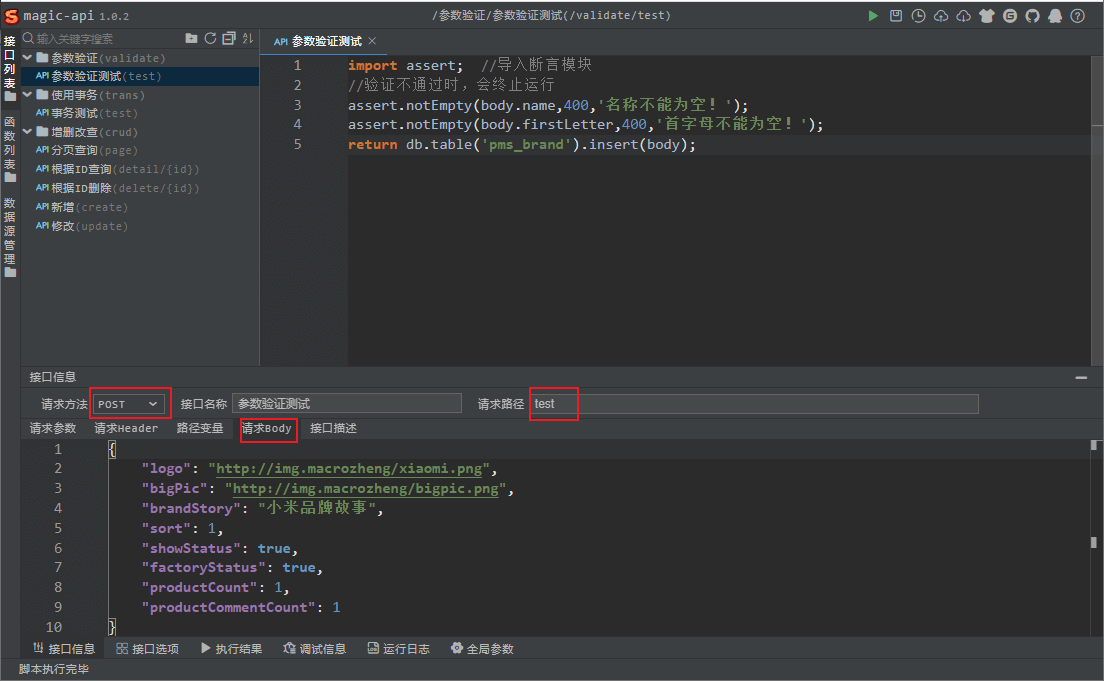The image size is (1104, 681).
Task: Click the 接口名称 input field
Action: [346, 404]
